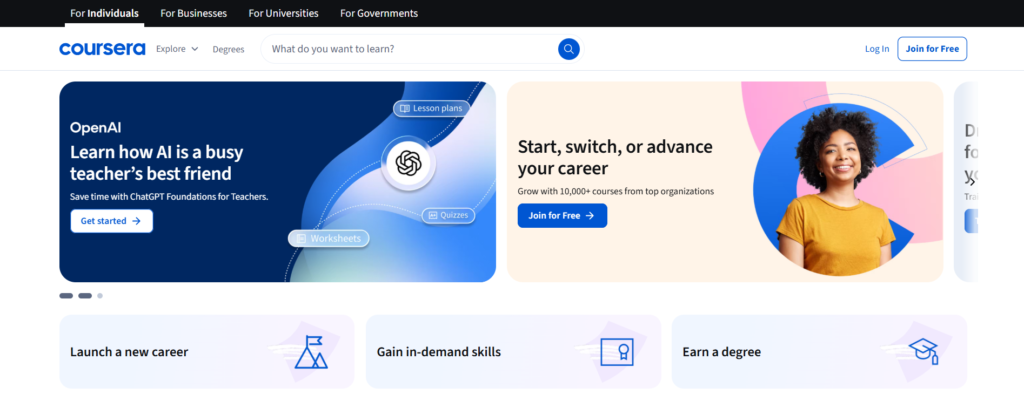The width and height of the screenshot is (1024, 394).
Task: Open the Gain in-demand skills card
Action: (513, 352)
